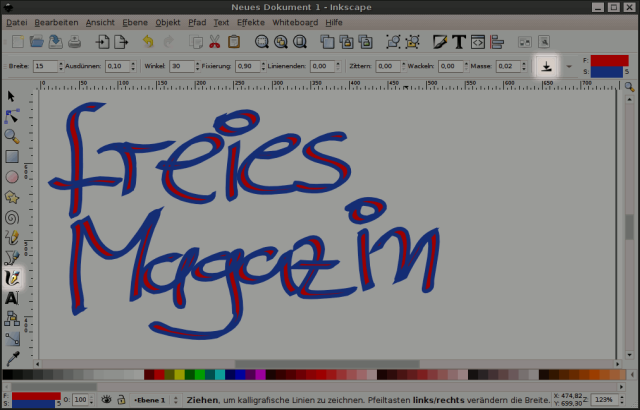The image size is (640, 410).
Task: Pick the bright green palette swatch
Action: coord(200,374)
